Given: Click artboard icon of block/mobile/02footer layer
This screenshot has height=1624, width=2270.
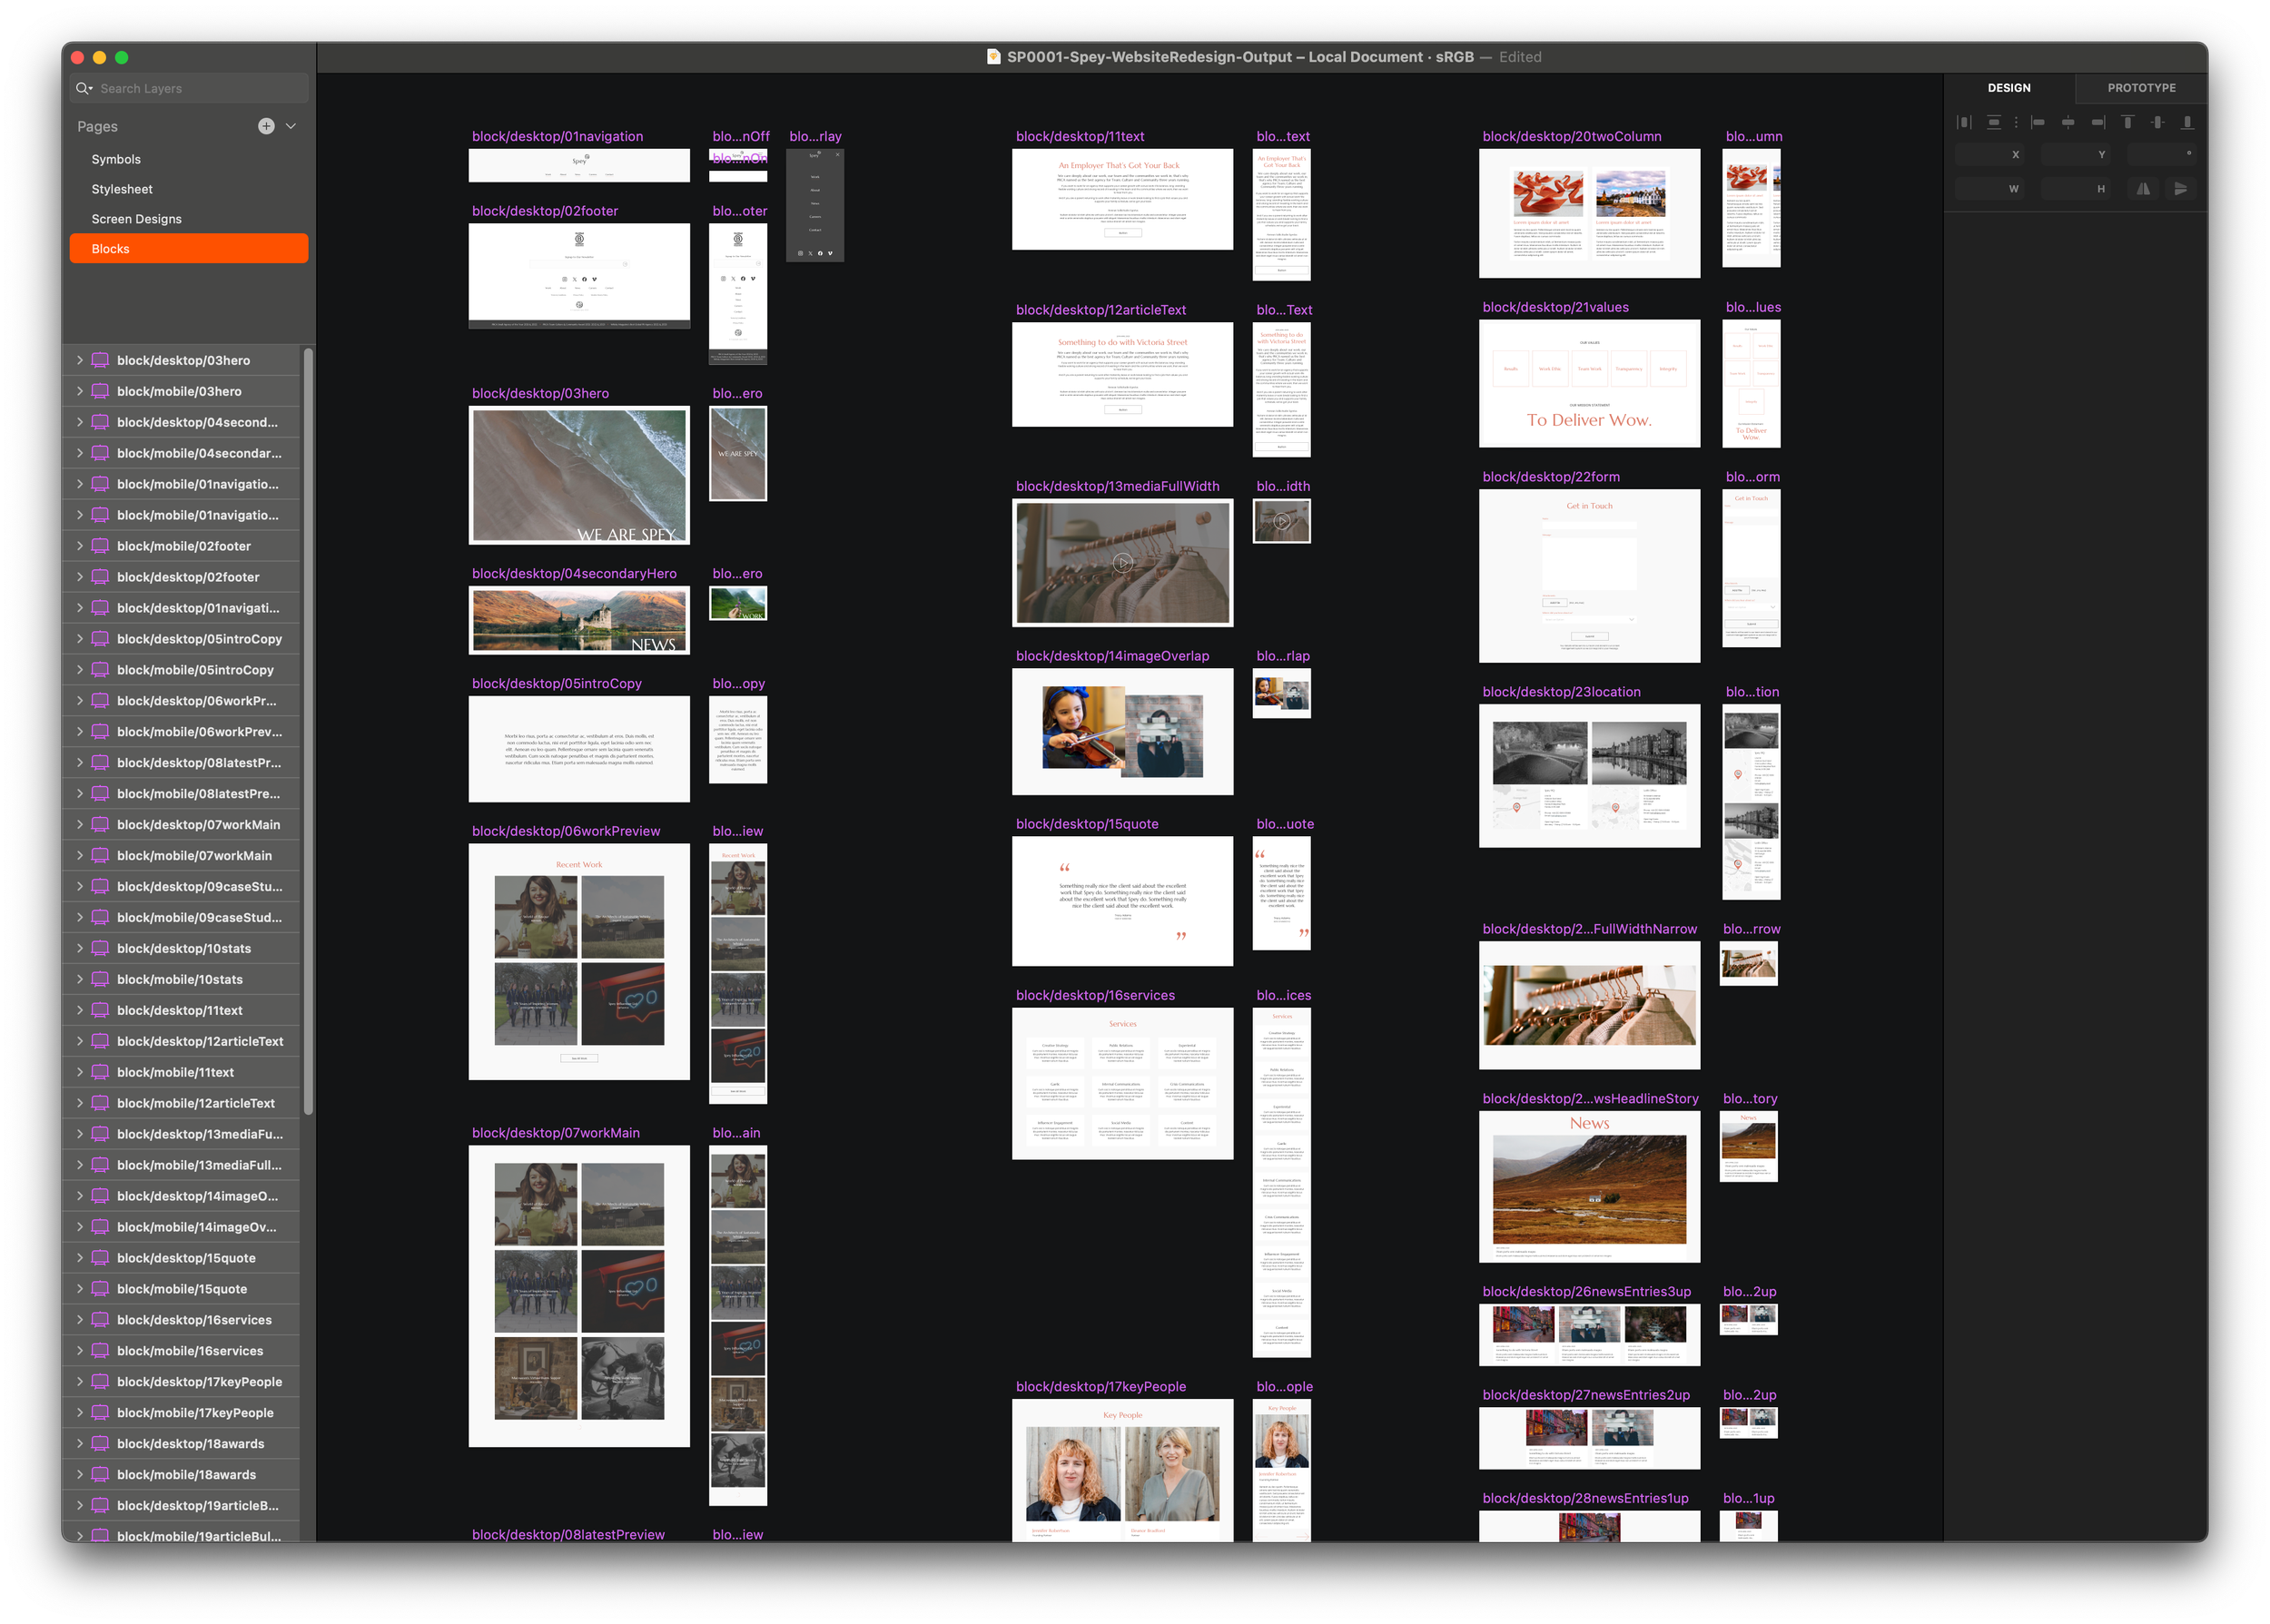Looking at the screenshot, I should (100, 546).
